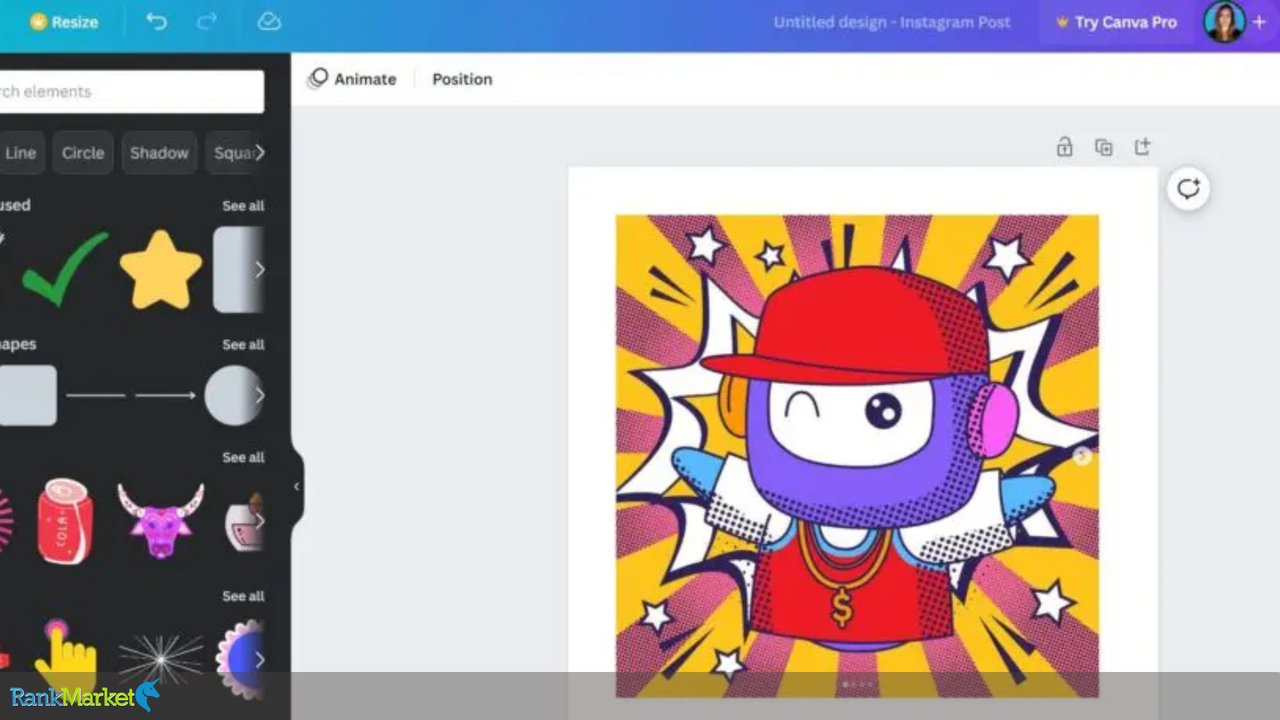
Task: Select the Shadow filter chip
Action: point(159,153)
